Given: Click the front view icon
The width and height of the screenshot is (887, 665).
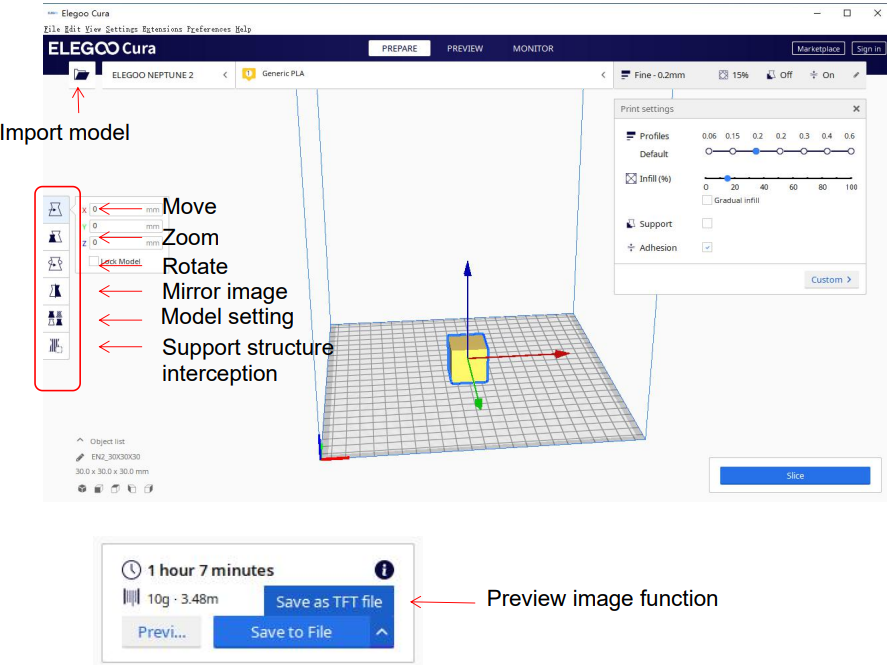Looking at the screenshot, I should (x=98, y=489).
